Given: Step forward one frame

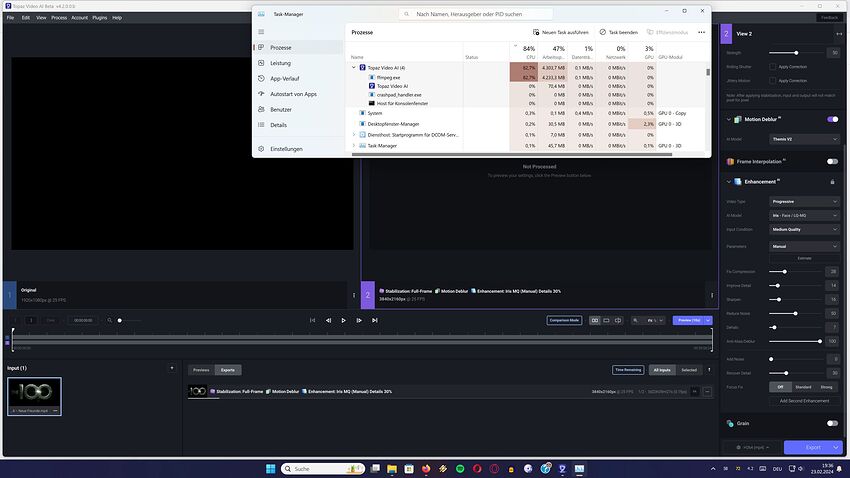Looking at the screenshot, I should tap(359, 320).
